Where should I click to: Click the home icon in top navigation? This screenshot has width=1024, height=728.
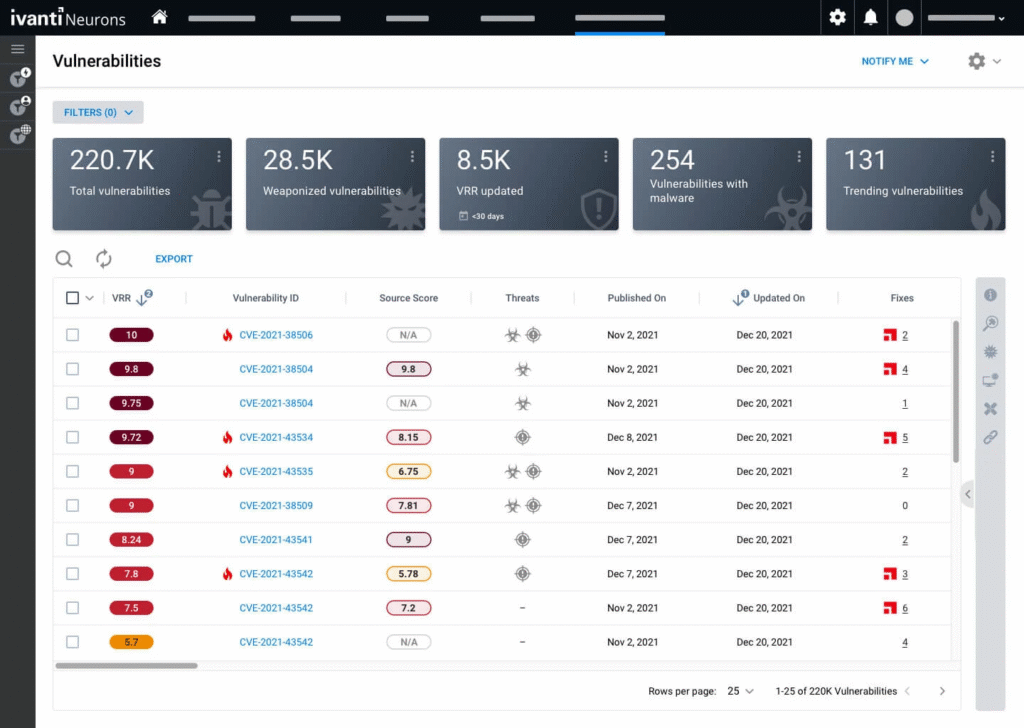pos(159,17)
